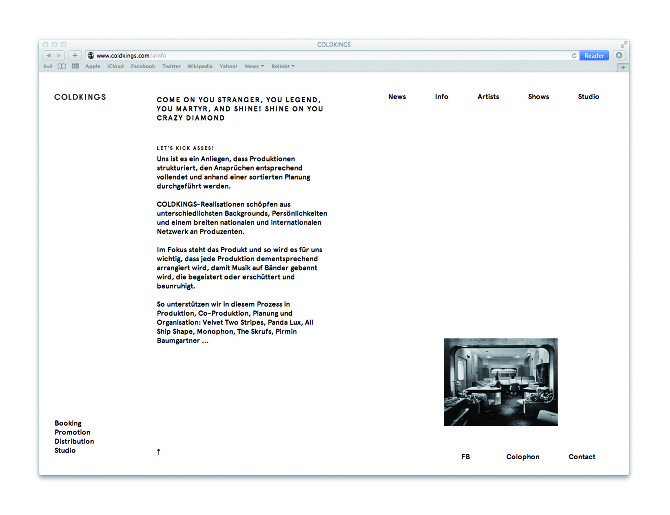670x515 pixels.
Task: Expand the News bookmarks dropdown
Action: point(254,66)
